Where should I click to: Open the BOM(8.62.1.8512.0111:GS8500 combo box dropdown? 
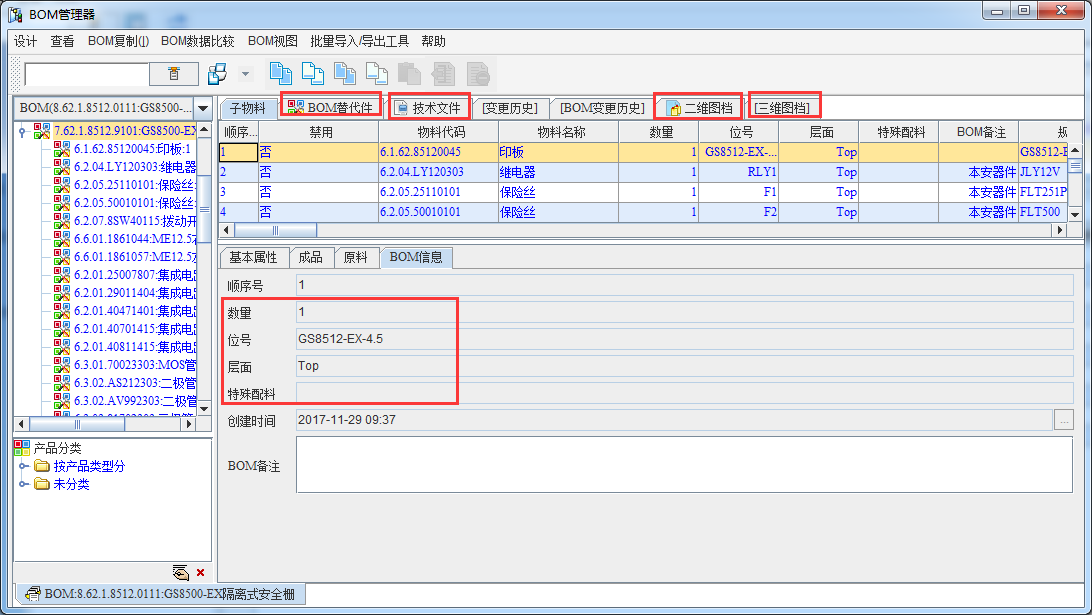(203, 108)
